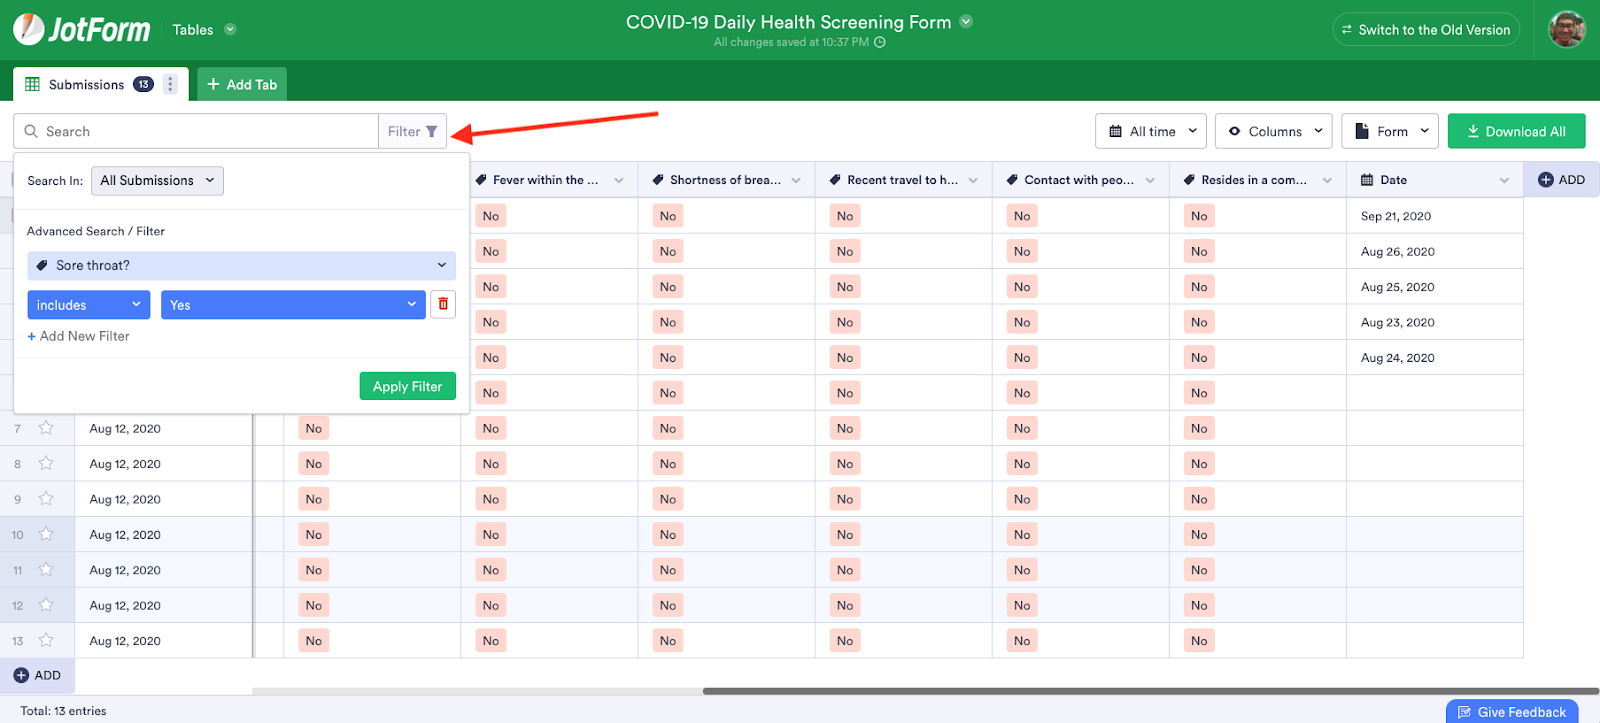This screenshot has height=723, width=1600.
Task: Open the All Submissions dropdown
Action: 157,181
